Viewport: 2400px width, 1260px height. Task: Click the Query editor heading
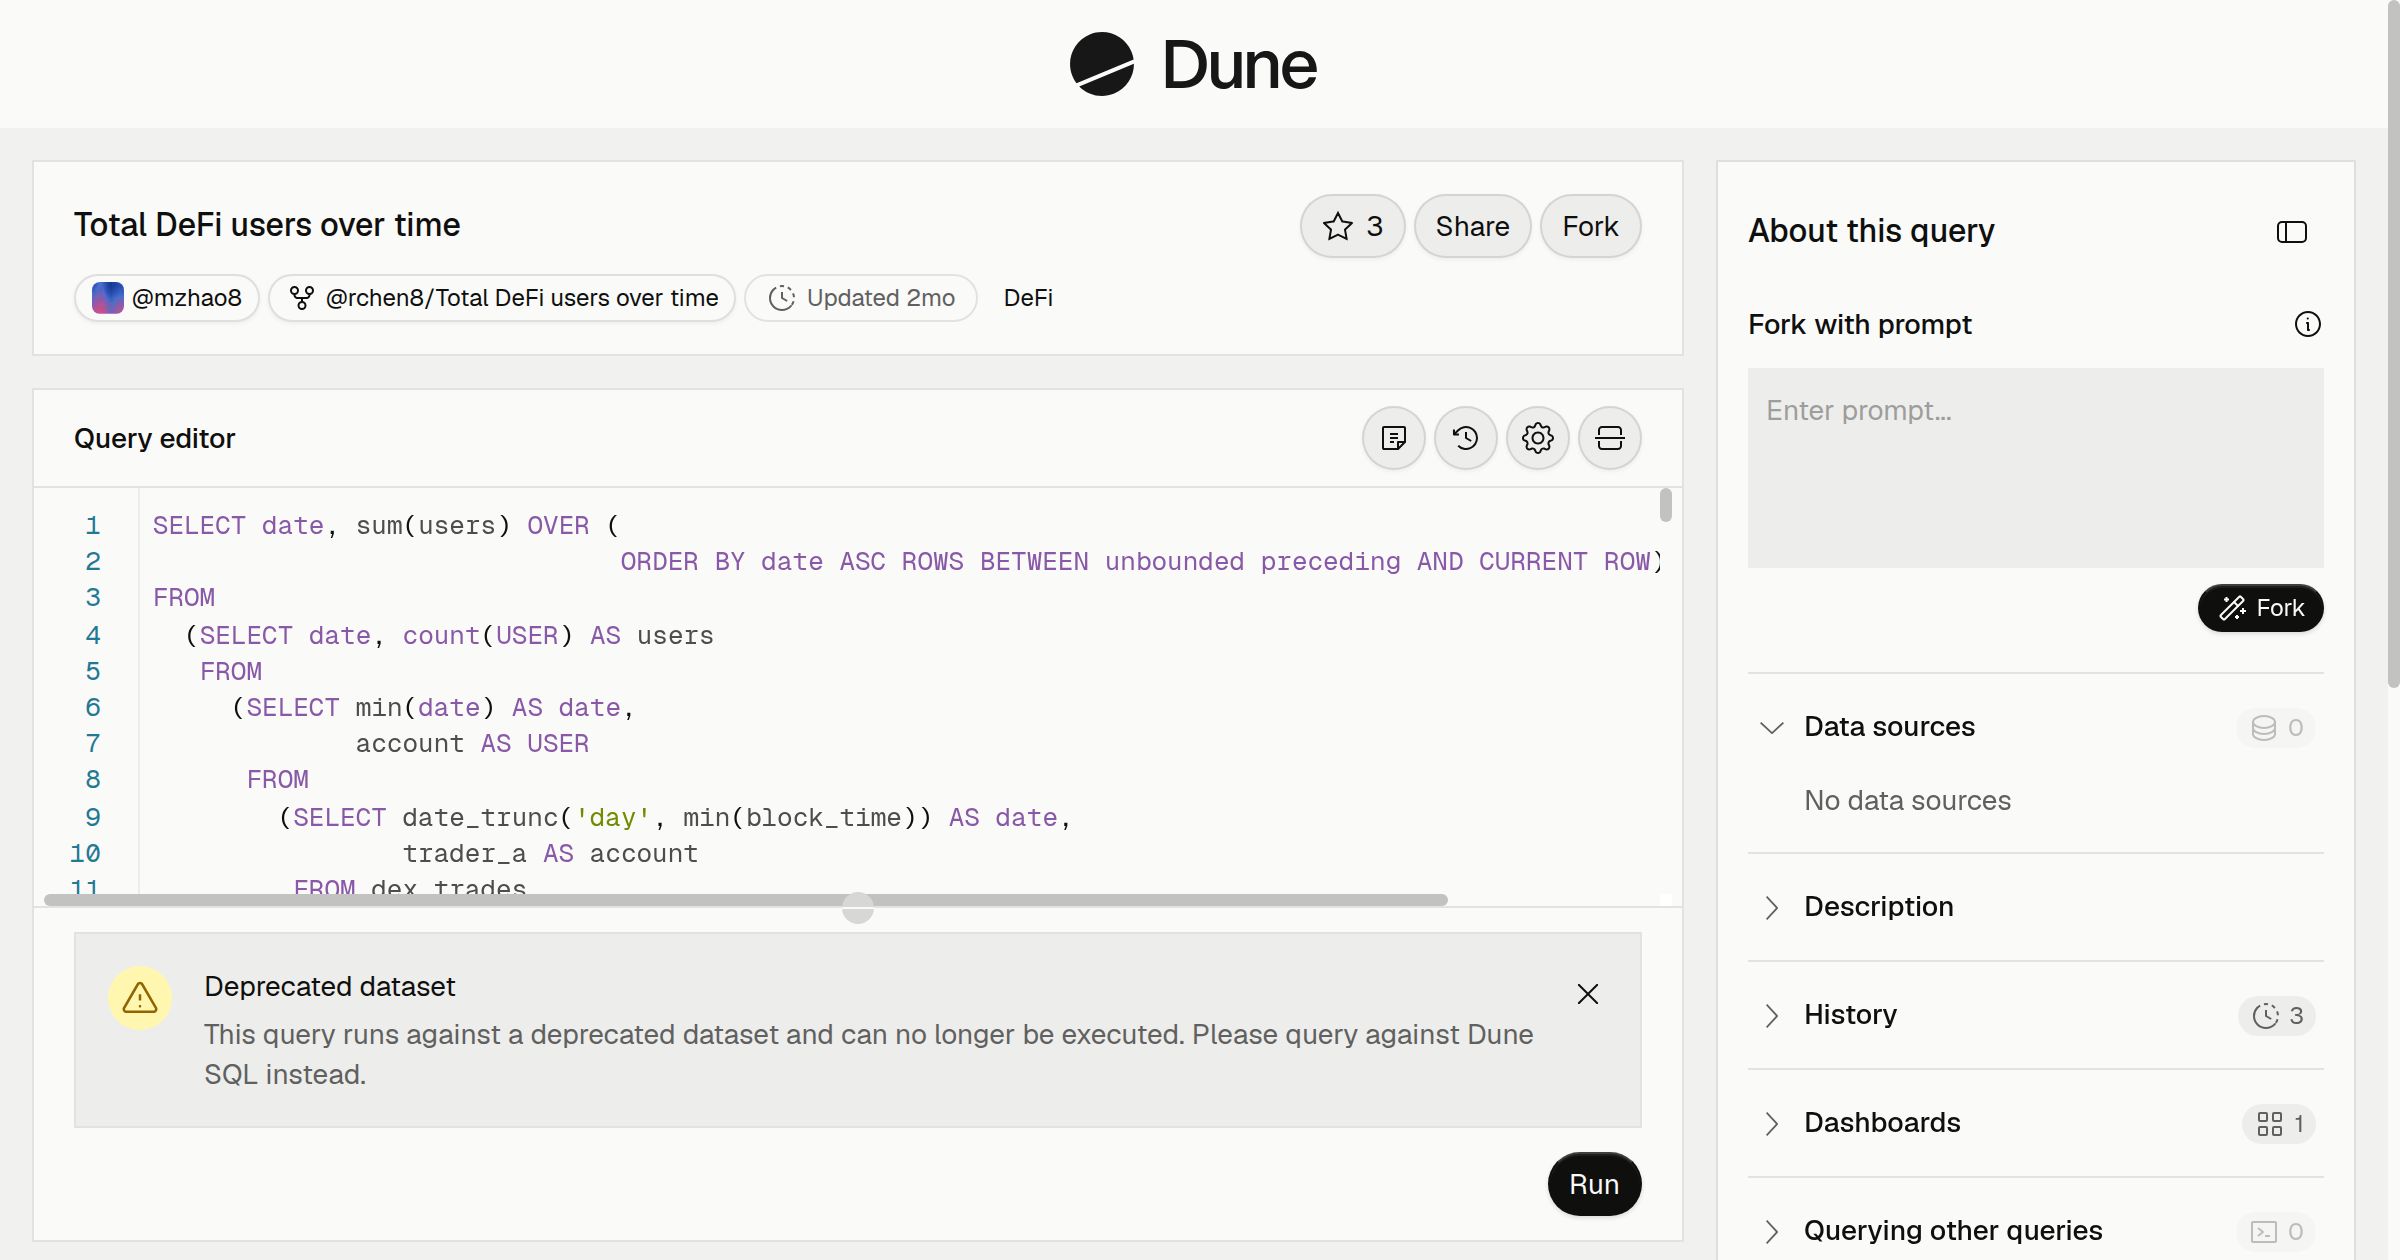155,438
